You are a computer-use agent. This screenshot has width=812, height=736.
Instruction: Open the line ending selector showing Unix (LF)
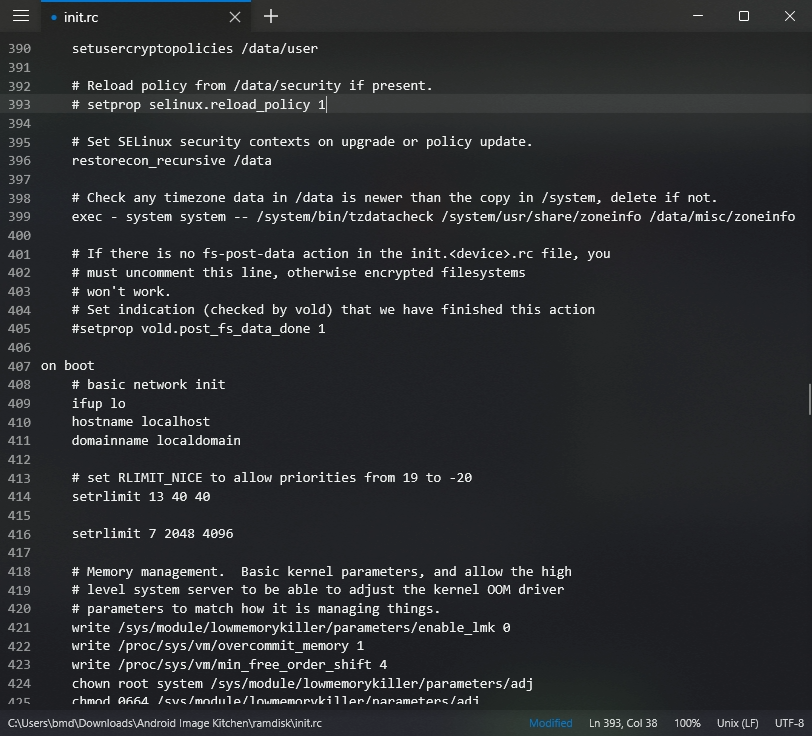739,723
